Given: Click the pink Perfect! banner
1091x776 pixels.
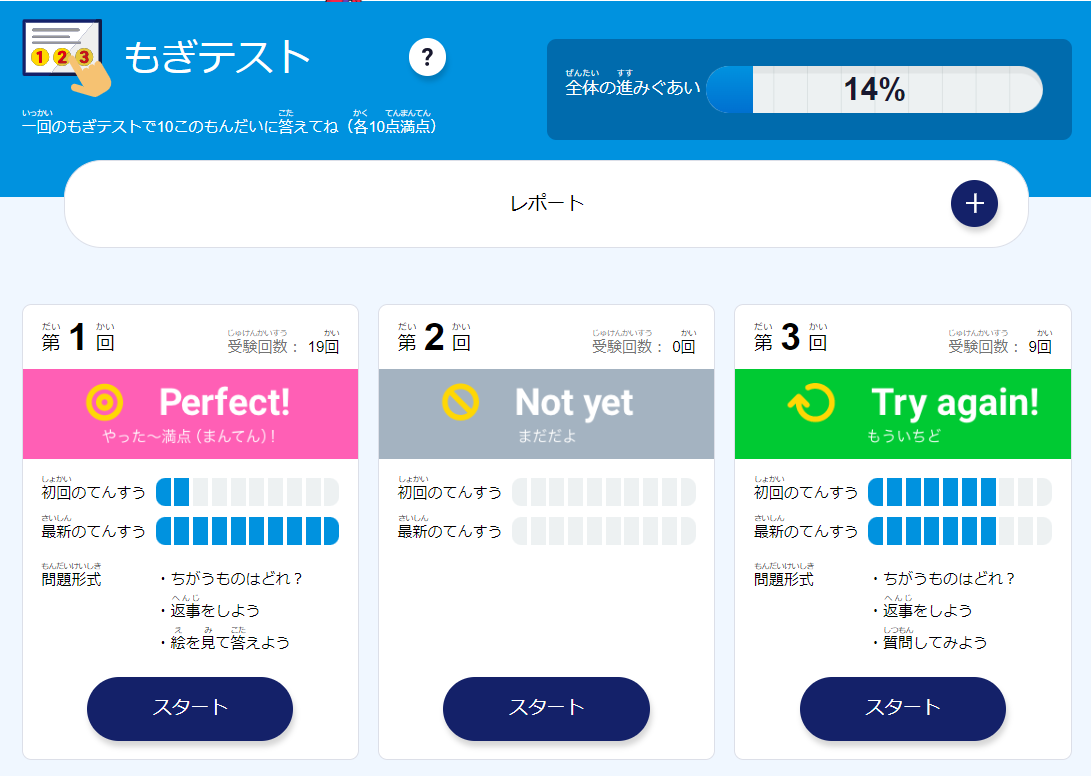Looking at the screenshot, I should tap(191, 414).
